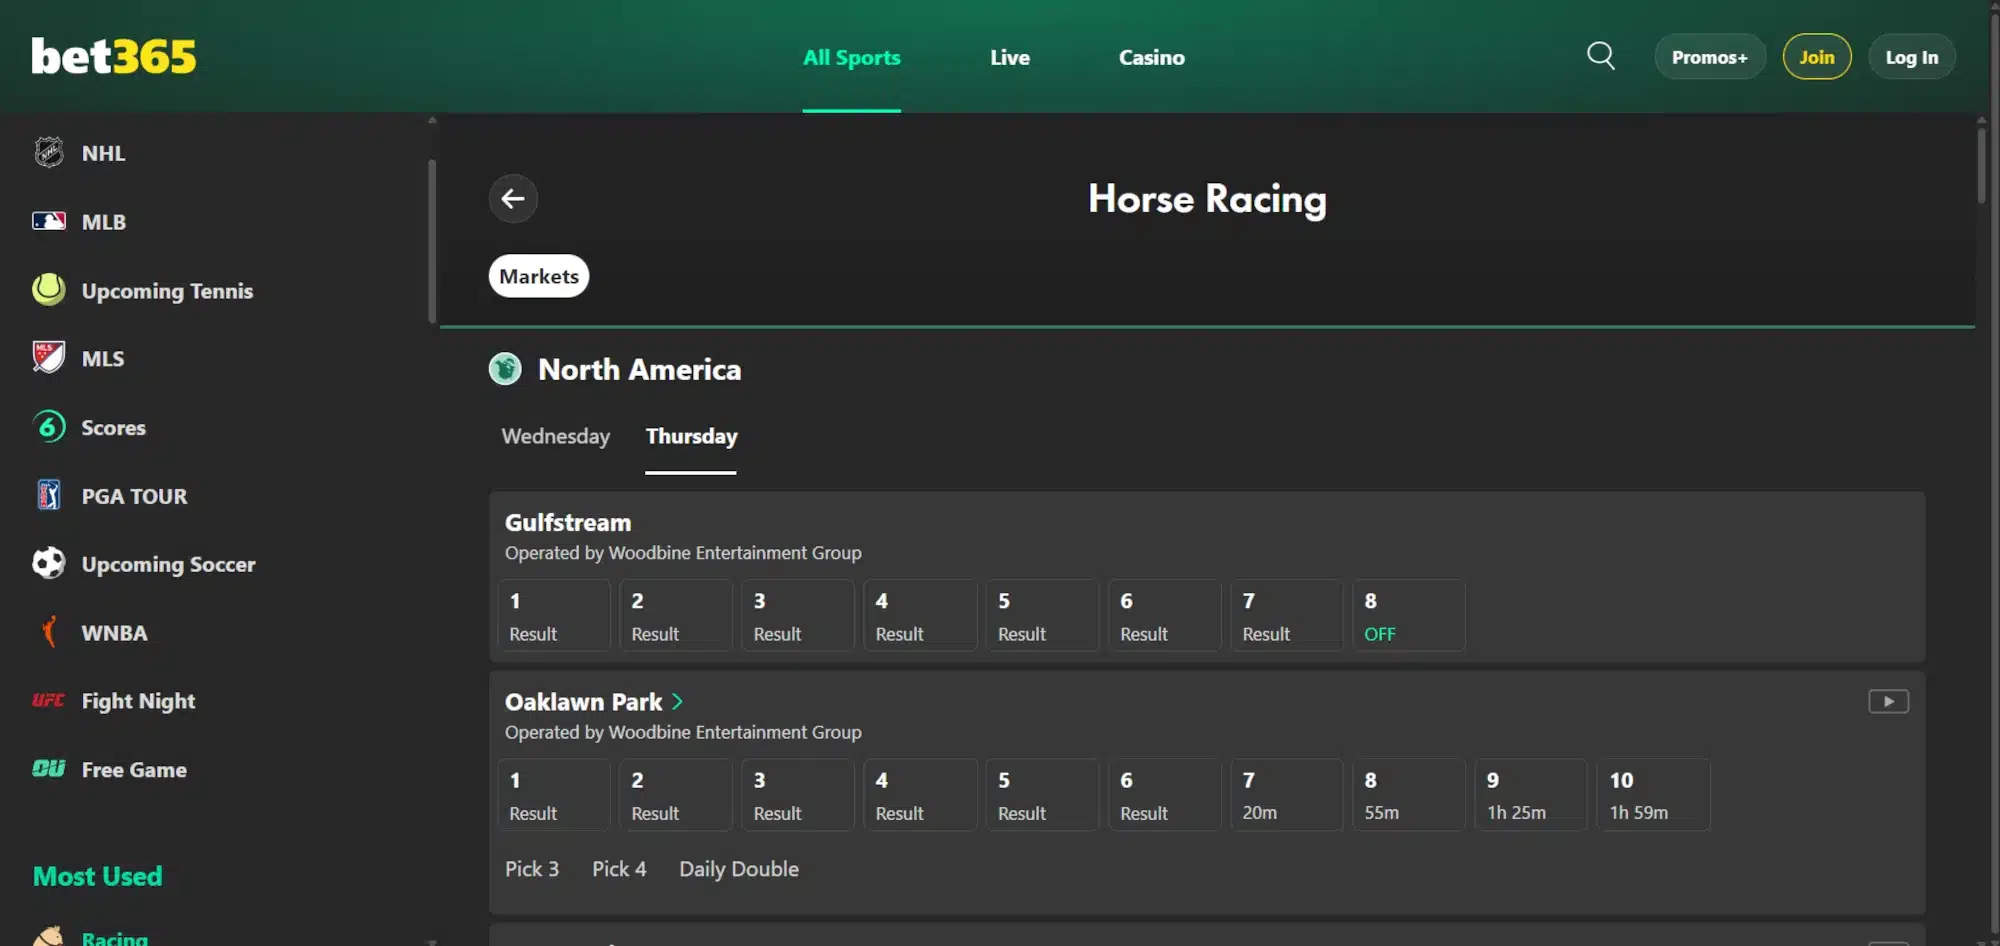2000x946 pixels.
Task: Open the Markets pill
Action: coord(539,276)
